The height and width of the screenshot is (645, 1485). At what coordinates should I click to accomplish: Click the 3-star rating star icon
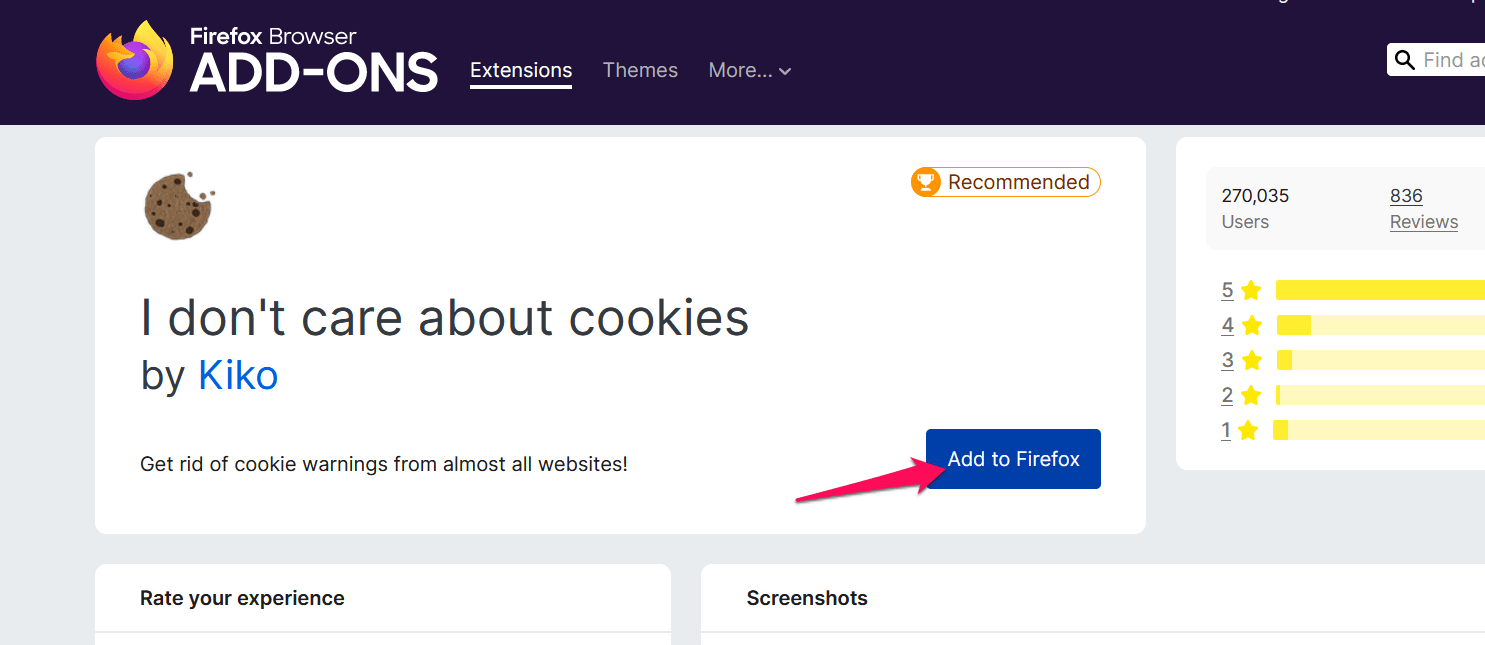pos(1251,360)
